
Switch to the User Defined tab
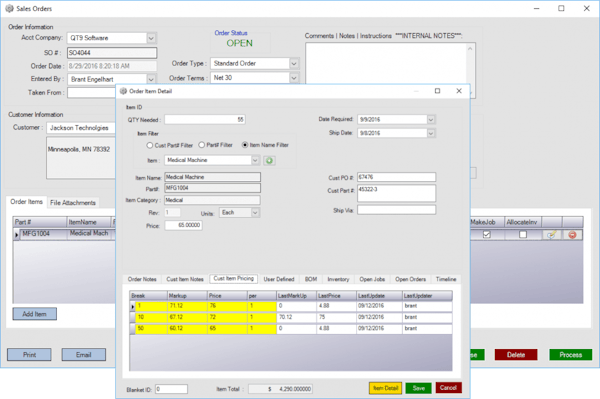pyautogui.click(x=279, y=279)
